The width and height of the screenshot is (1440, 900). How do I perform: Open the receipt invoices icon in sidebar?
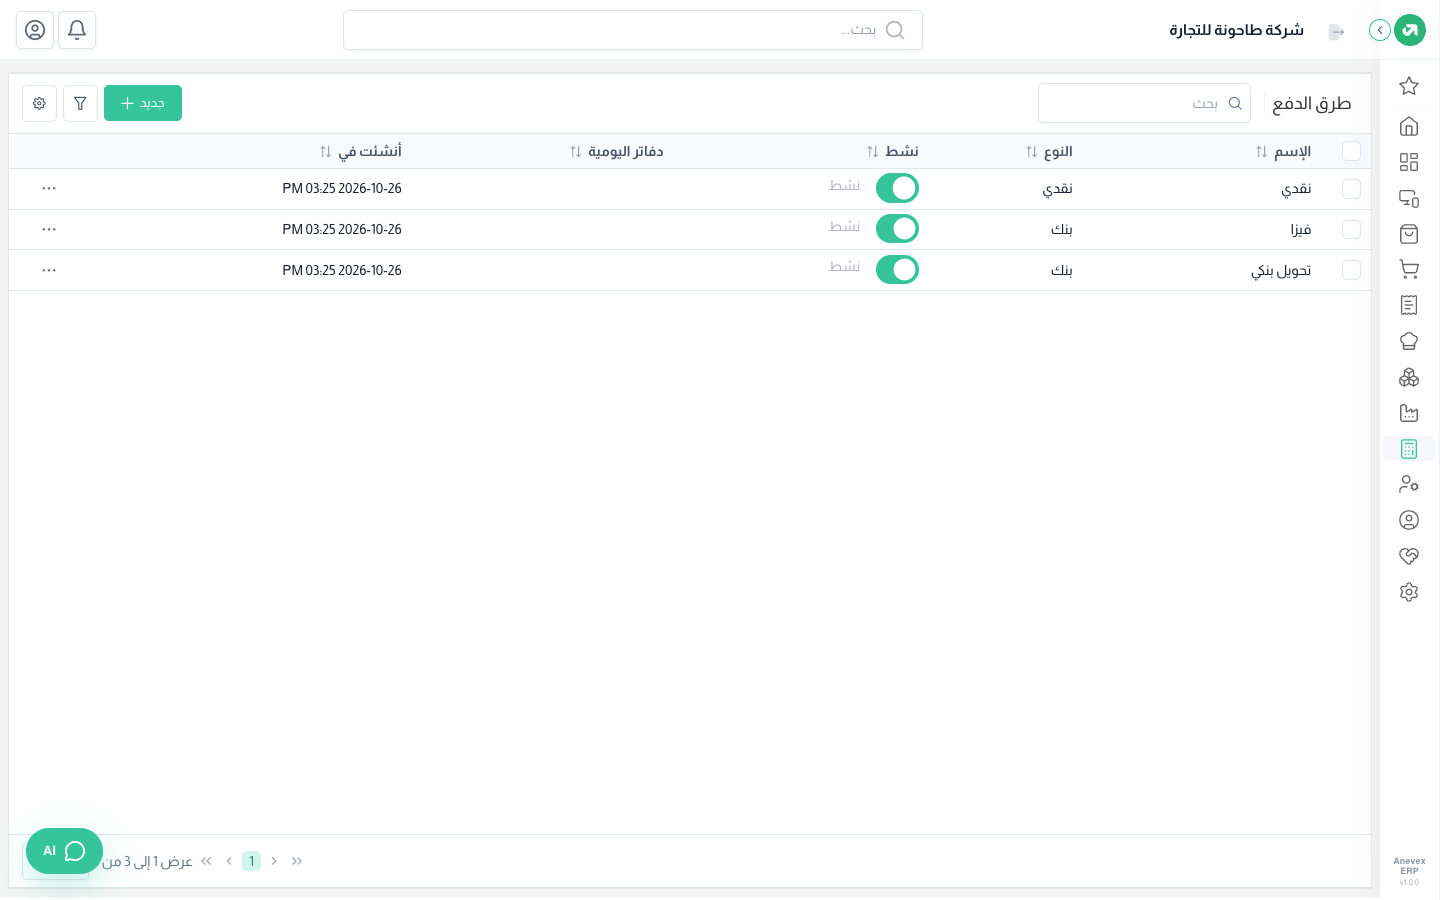click(1409, 305)
